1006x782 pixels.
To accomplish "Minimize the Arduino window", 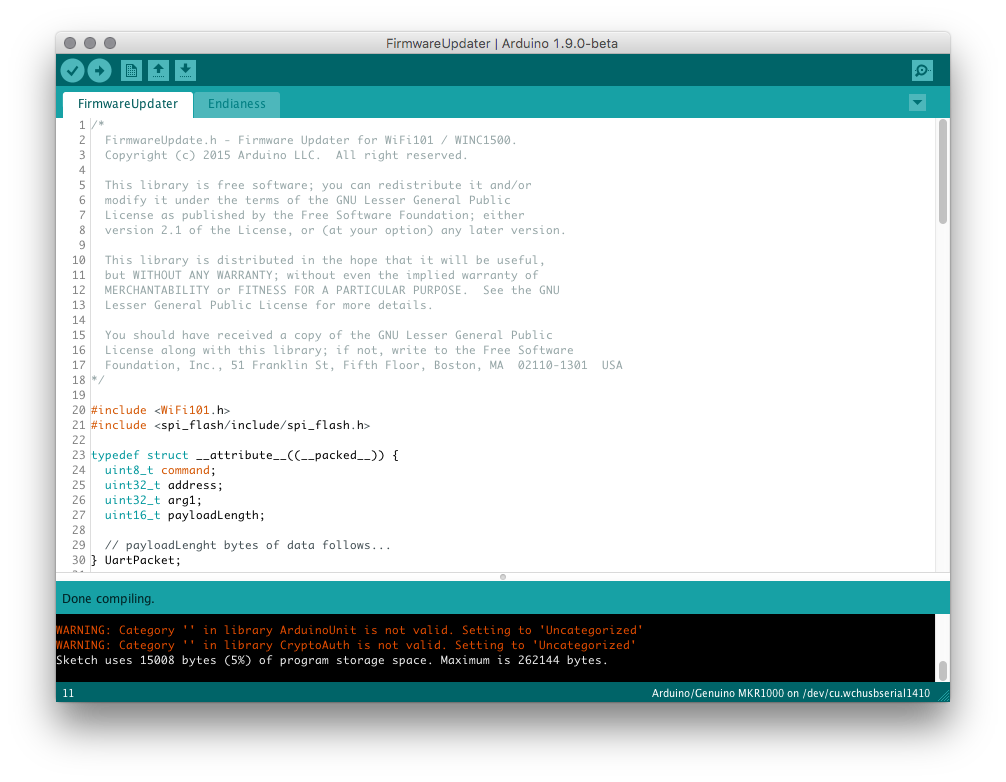I will point(90,43).
